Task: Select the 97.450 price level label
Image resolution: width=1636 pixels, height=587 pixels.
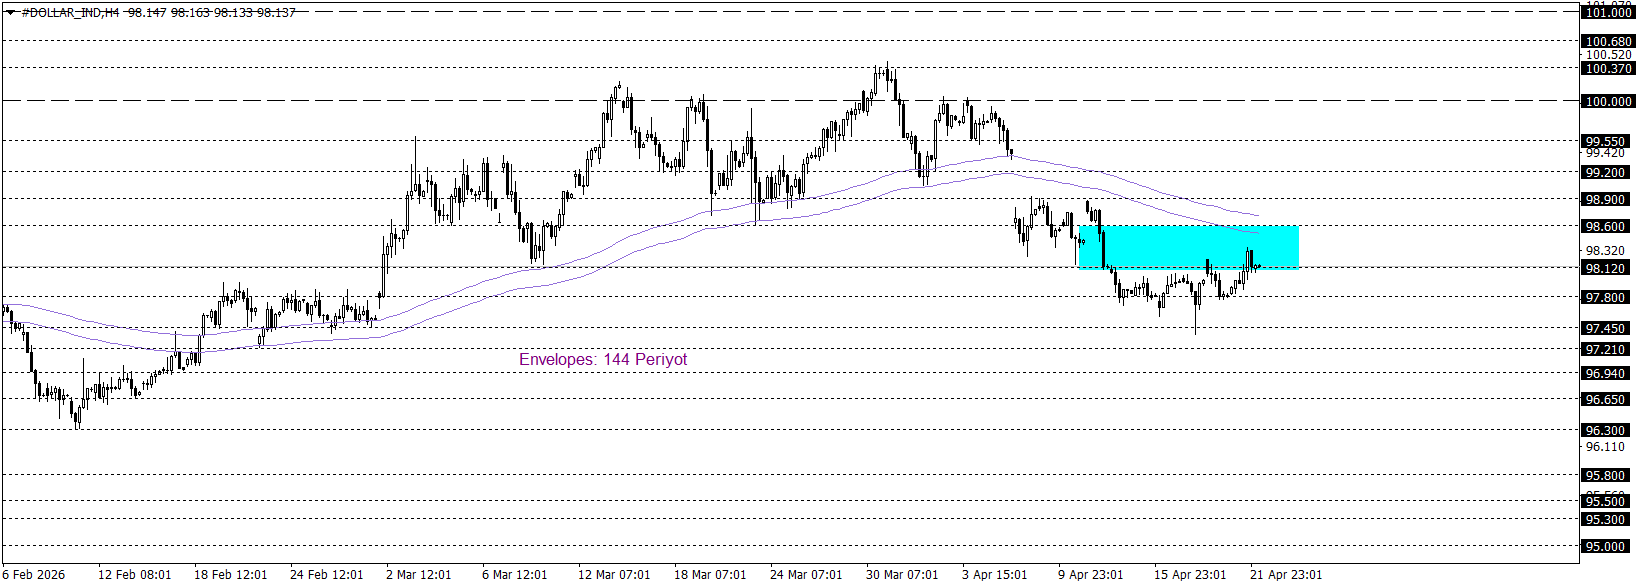Action: 1606,328
